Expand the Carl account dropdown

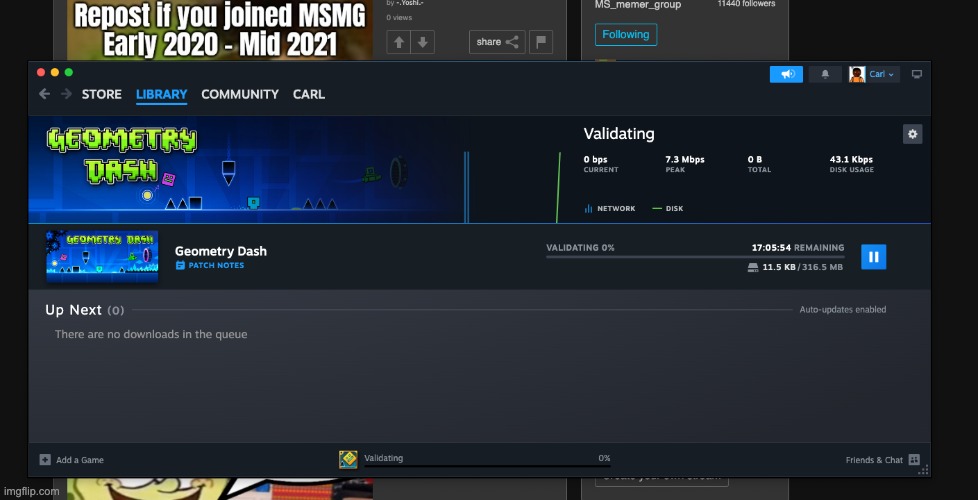[881, 74]
